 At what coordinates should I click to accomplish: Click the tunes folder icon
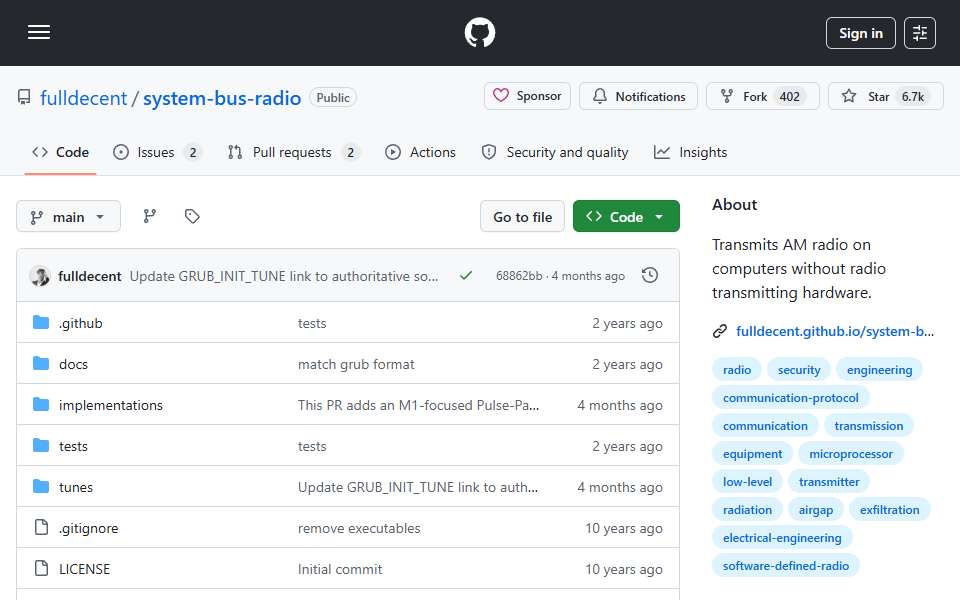pyautogui.click(x=41, y=487)
